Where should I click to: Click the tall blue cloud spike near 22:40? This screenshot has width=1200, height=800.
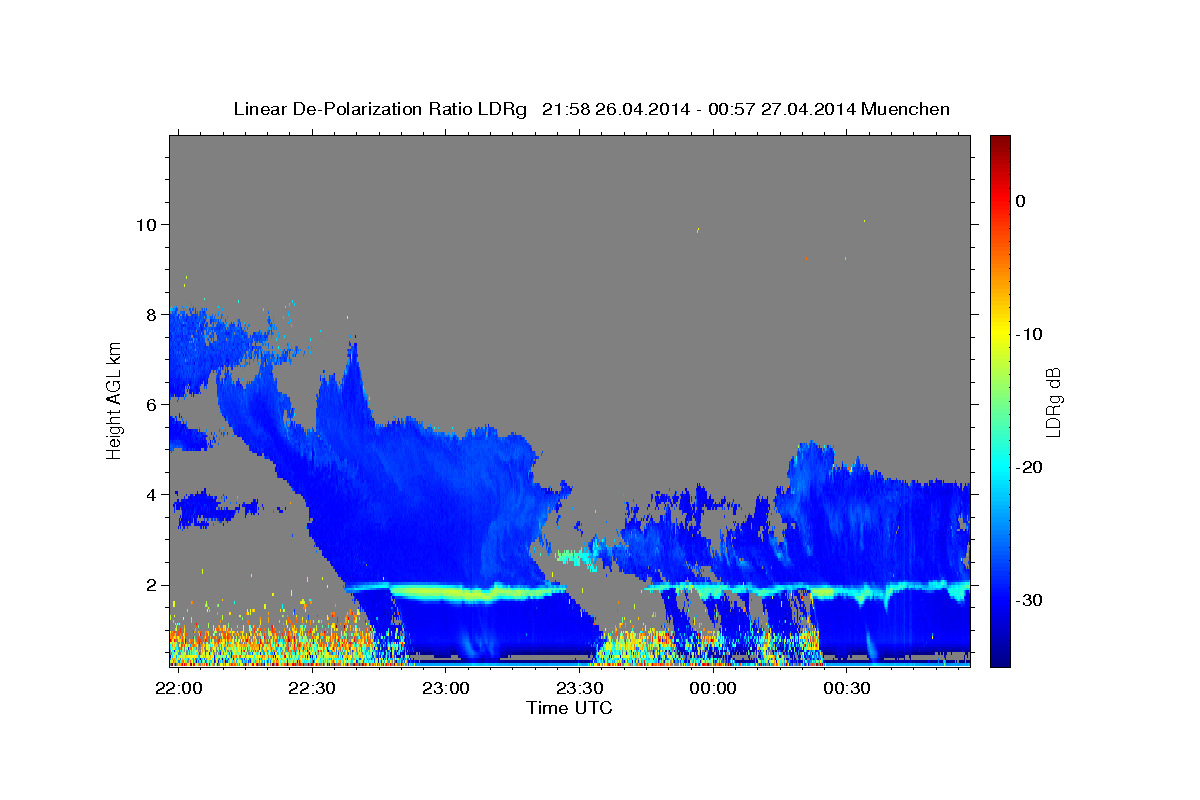tap(352, 385)
